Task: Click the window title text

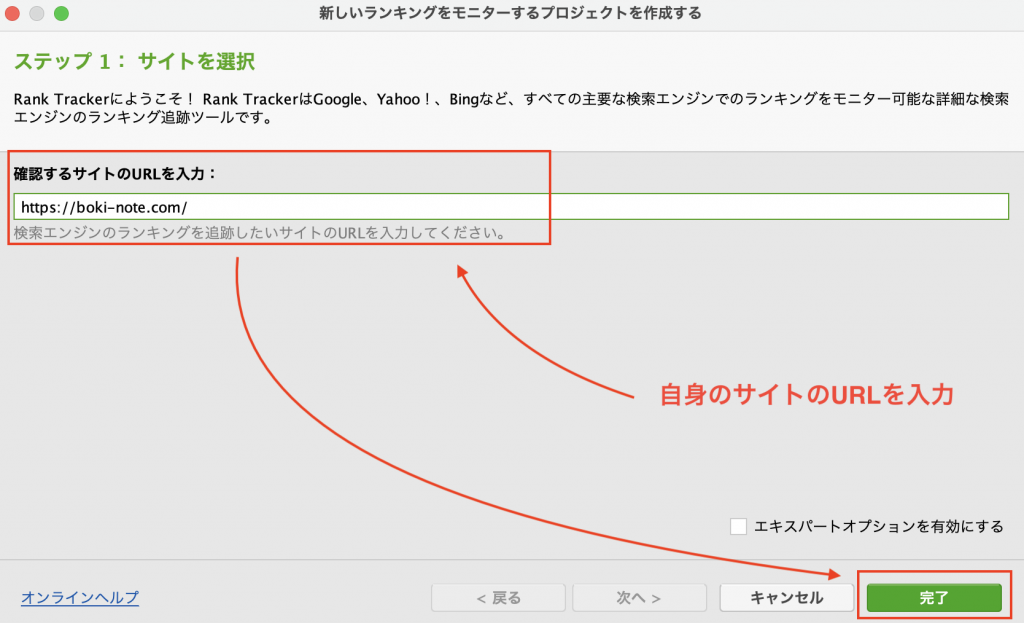Action: [x=510, y=13]
